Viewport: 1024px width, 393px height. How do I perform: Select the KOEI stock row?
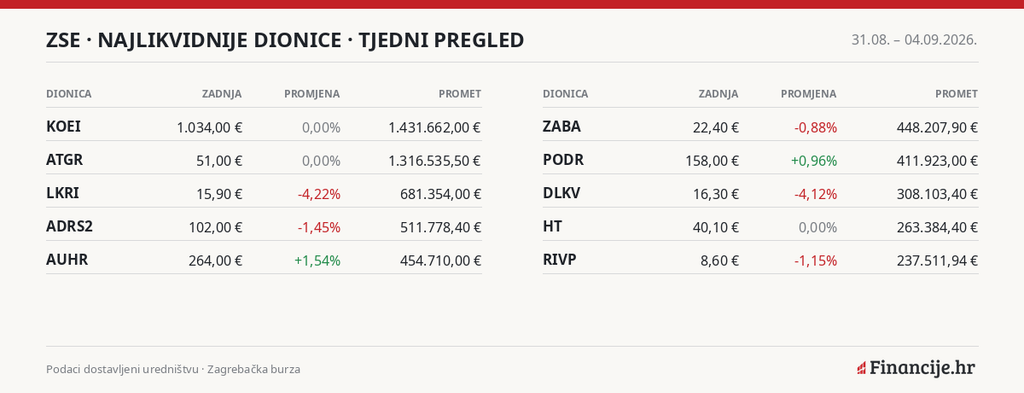tap(264, 127)
